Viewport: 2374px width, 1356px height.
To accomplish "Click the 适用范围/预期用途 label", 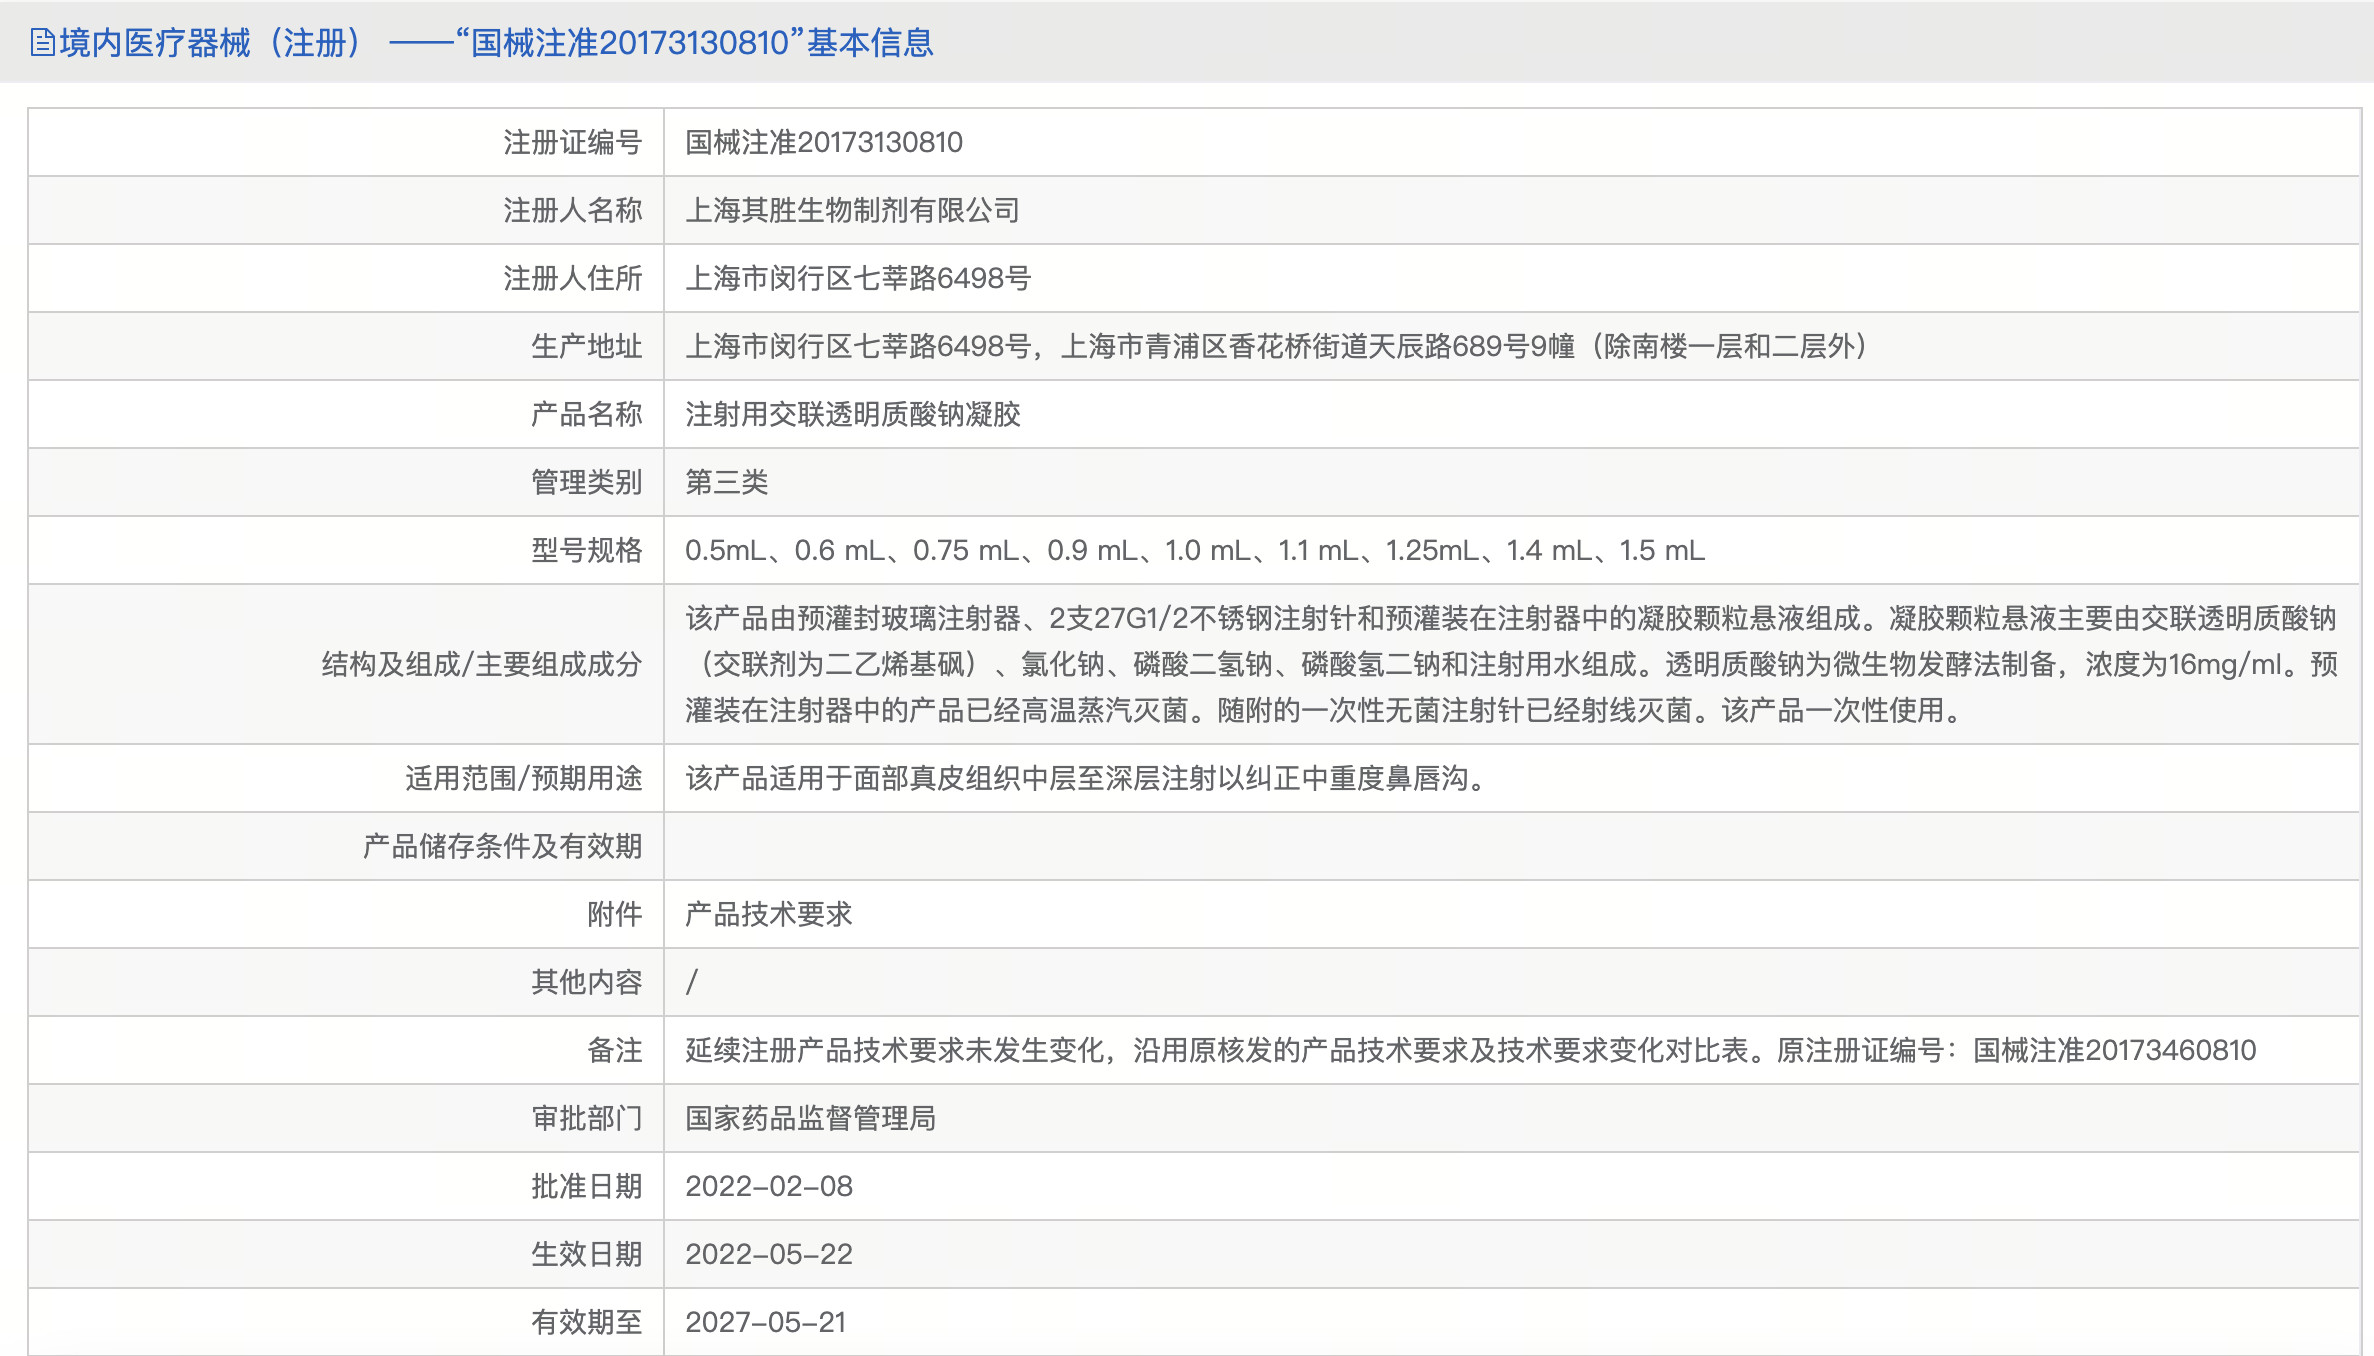I will pyautogui.click(x=523, y=779).
